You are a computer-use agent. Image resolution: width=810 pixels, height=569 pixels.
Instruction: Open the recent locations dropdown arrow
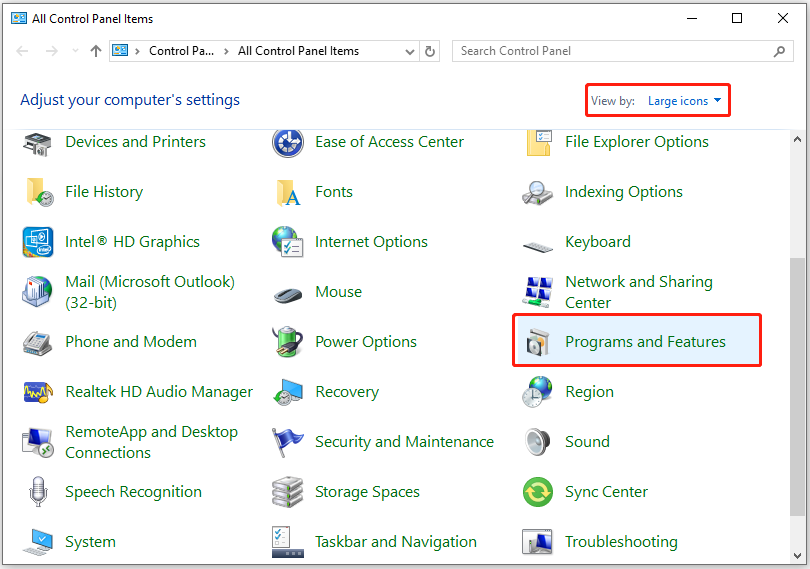[75, 51]
